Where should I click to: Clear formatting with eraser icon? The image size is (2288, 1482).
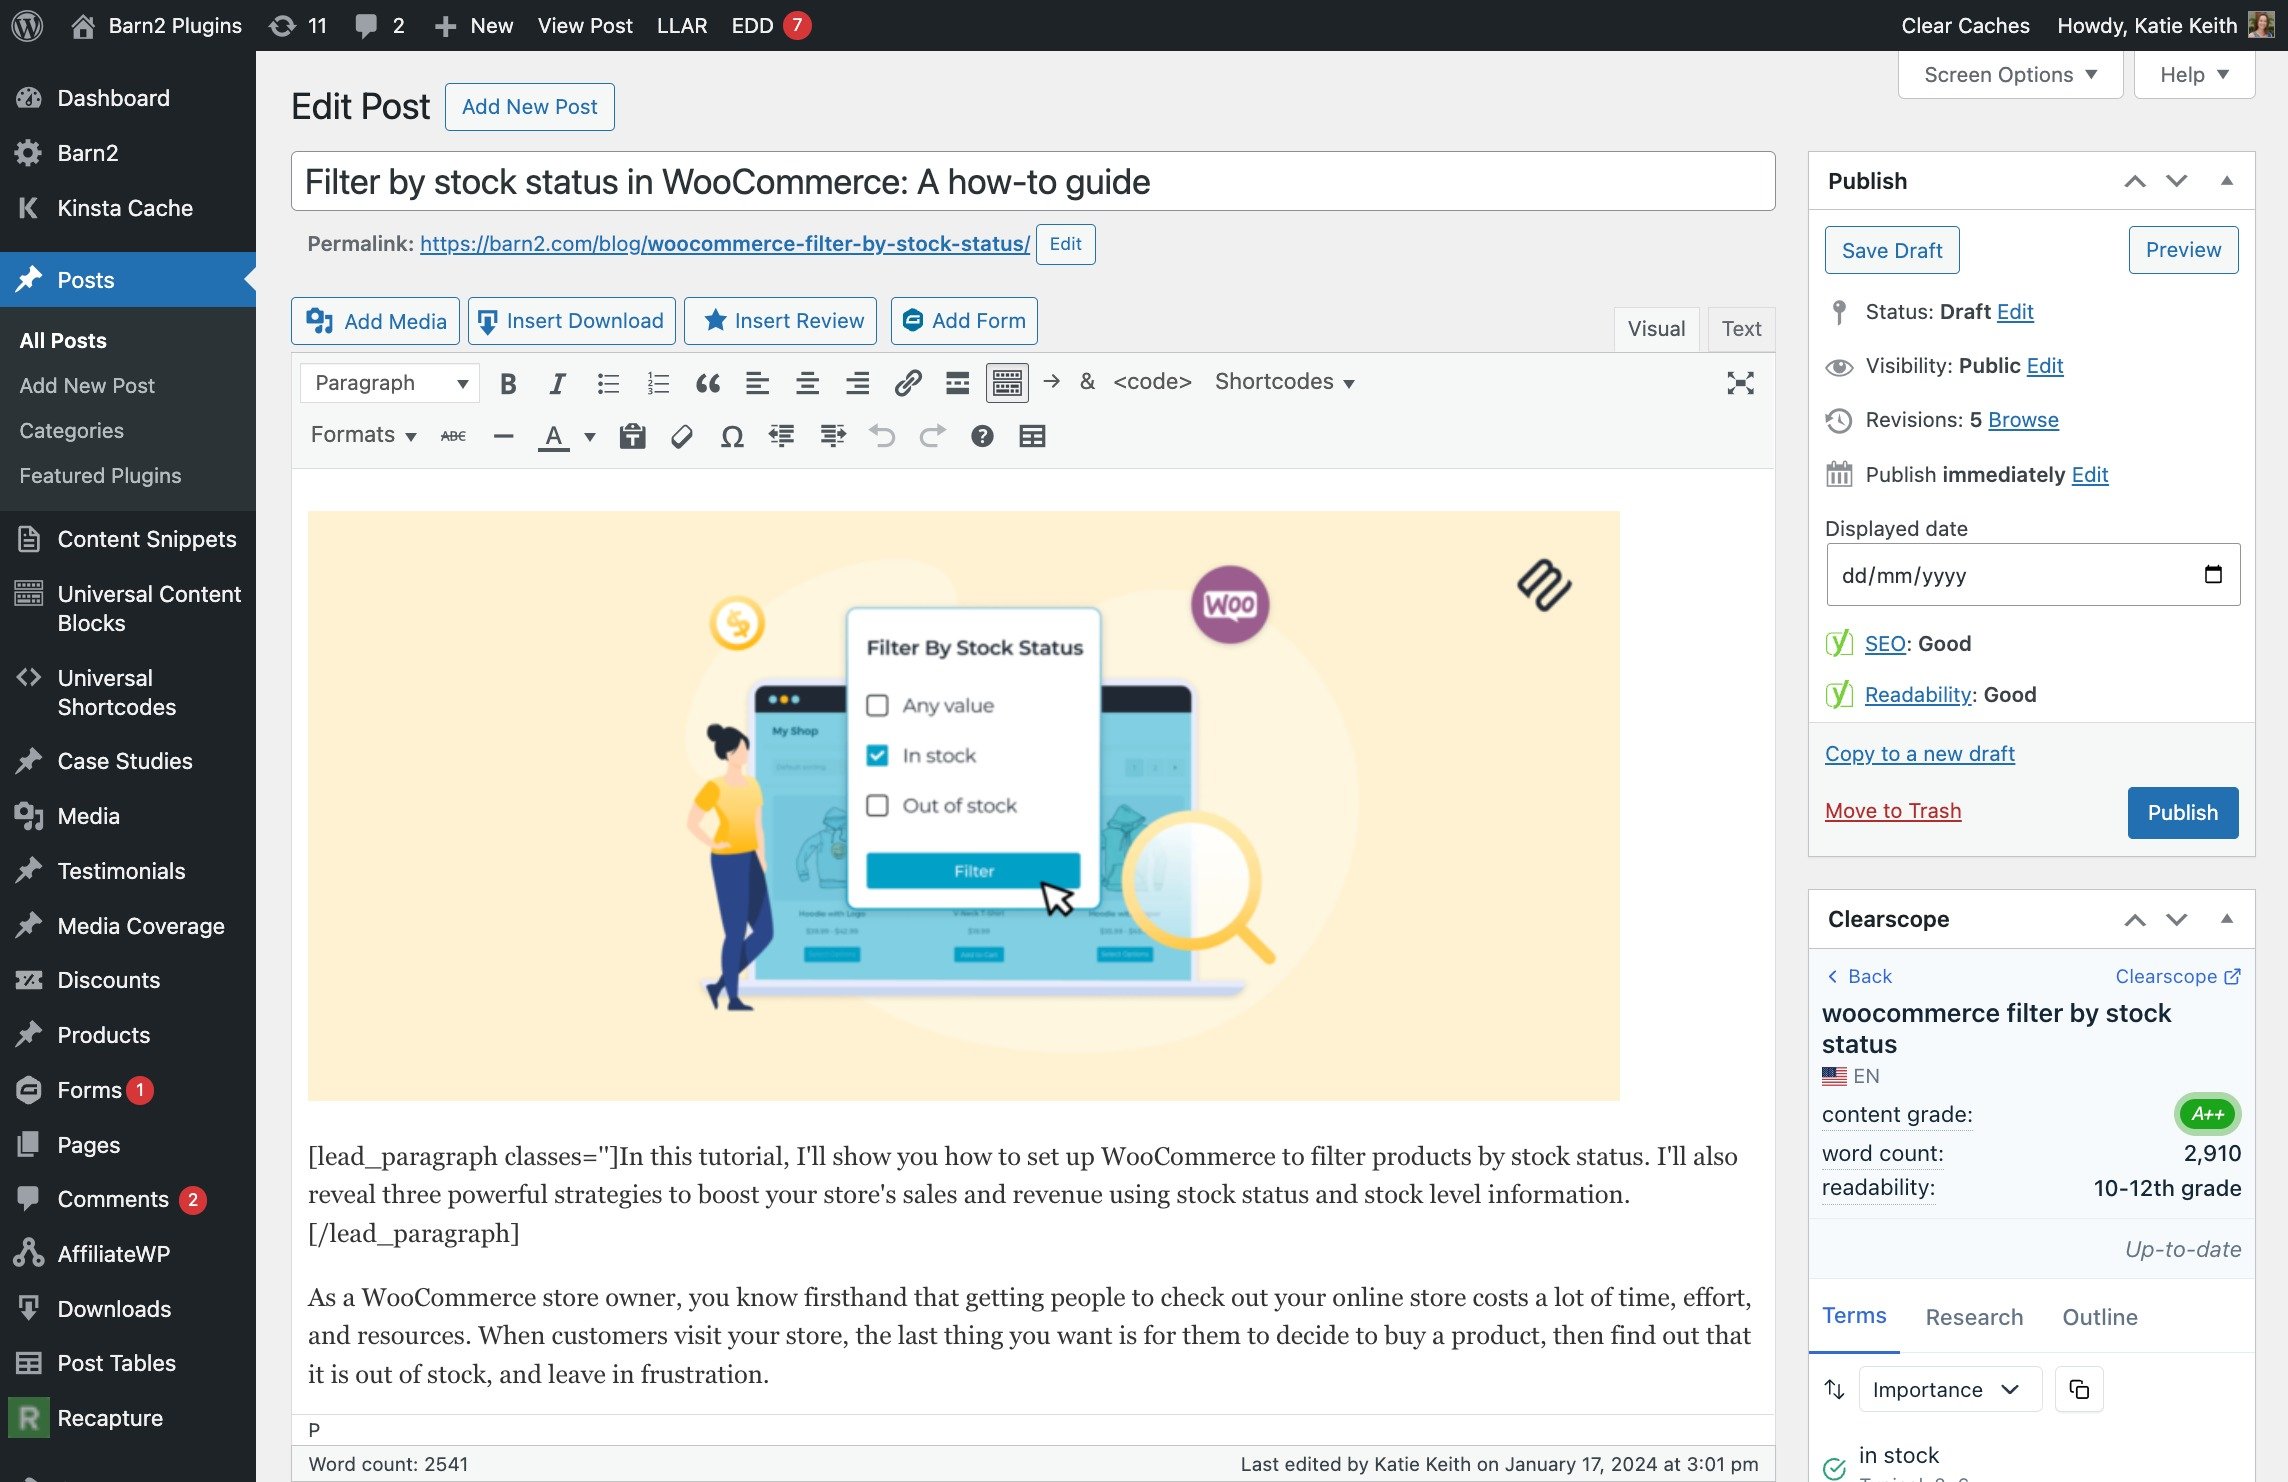coord(682,436)
